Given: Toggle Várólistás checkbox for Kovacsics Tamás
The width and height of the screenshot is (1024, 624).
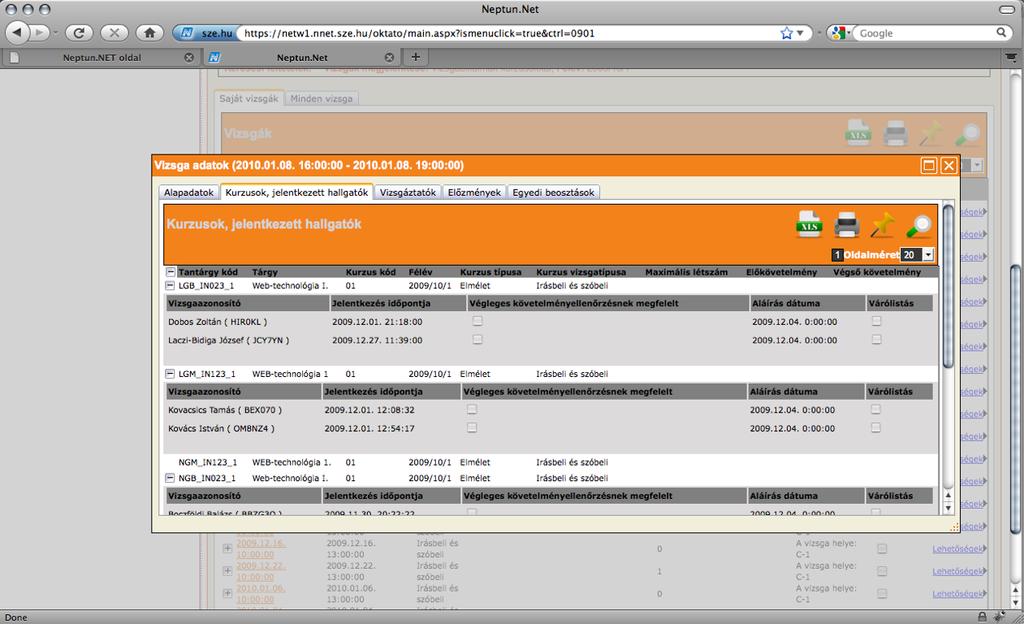Looking at the screenshot, I should [876, 409].
